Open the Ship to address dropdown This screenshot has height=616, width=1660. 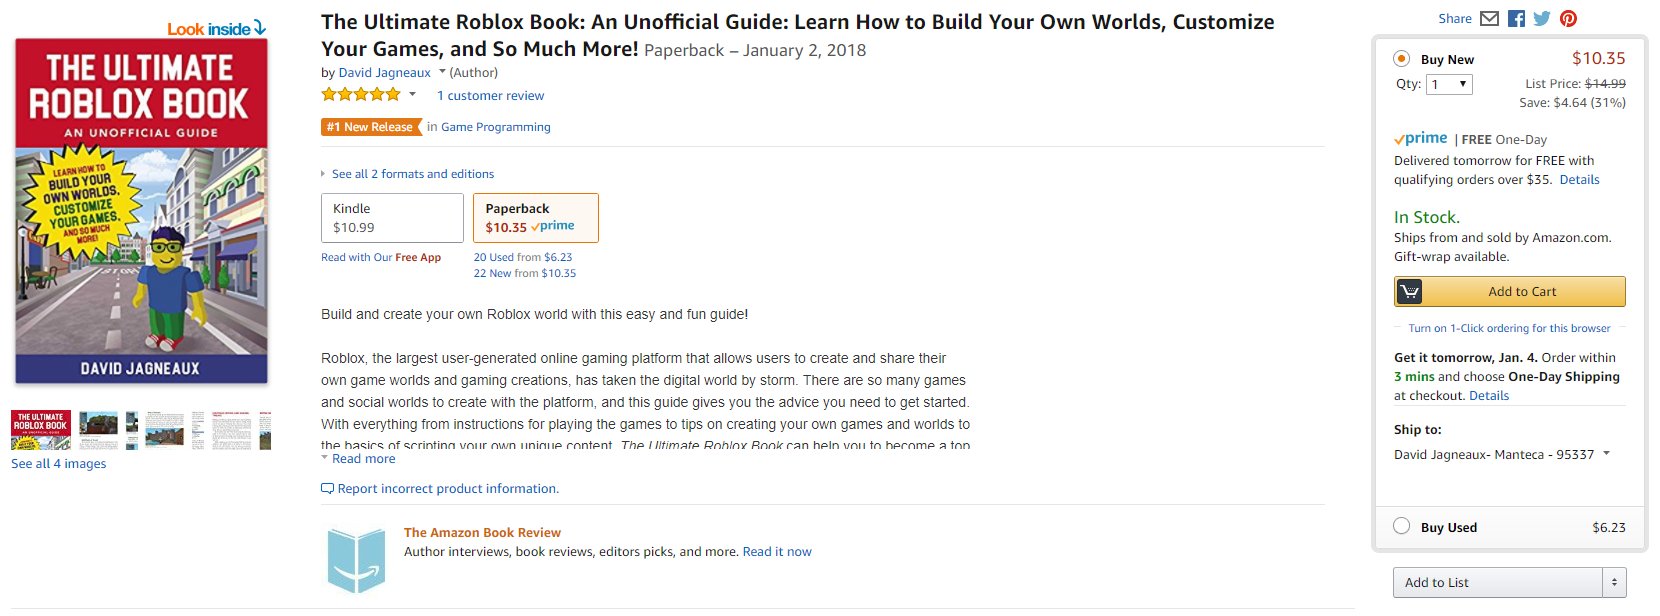click(x=1502, y=454)
